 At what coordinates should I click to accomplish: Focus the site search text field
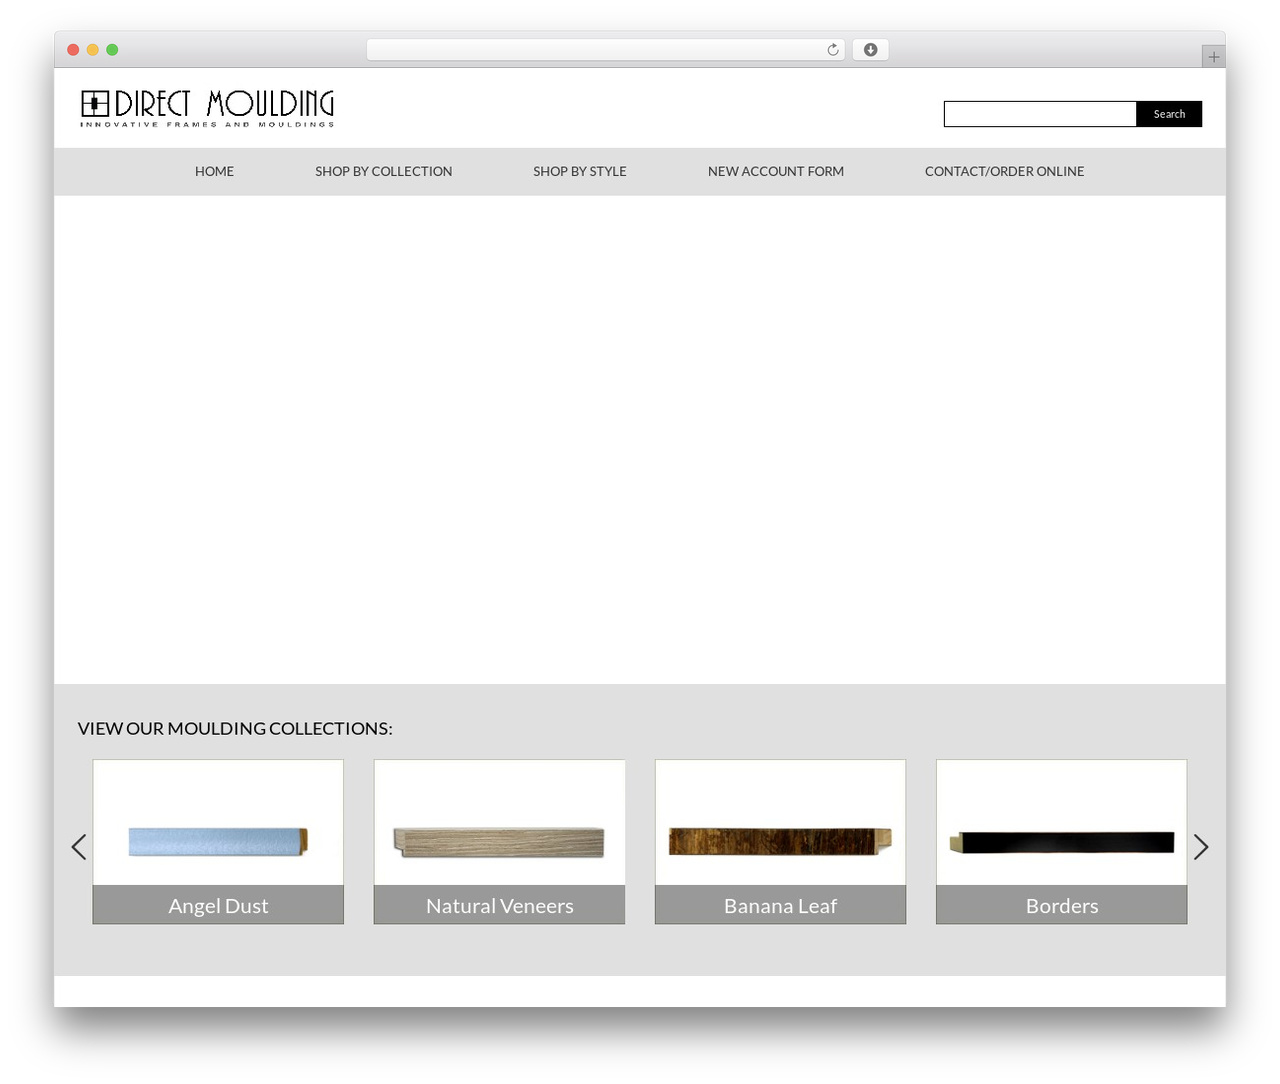point(1040,114)
